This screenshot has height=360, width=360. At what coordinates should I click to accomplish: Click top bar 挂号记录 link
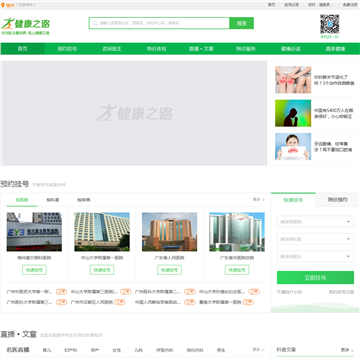291,5
